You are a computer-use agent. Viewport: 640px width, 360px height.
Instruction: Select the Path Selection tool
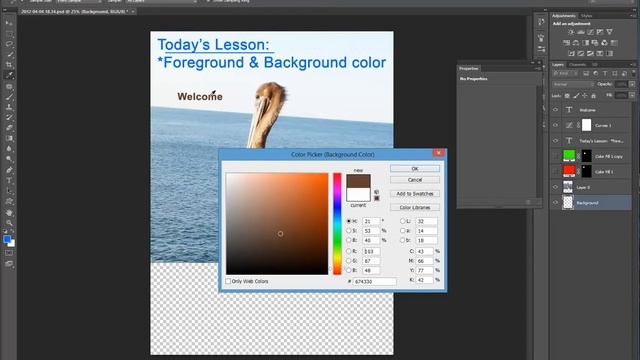coord(9,191)
